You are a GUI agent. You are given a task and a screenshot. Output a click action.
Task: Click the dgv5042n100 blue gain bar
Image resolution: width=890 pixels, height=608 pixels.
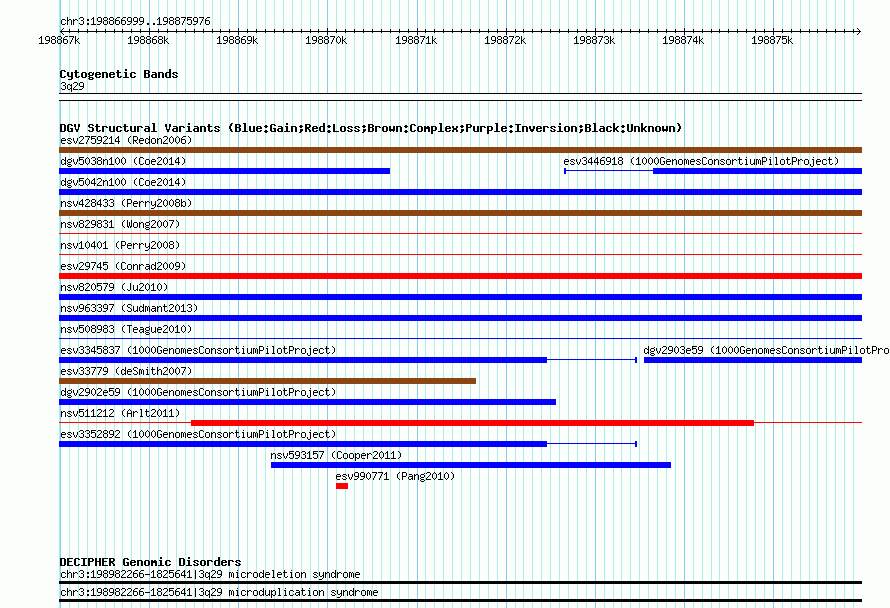tap(460, 192)
